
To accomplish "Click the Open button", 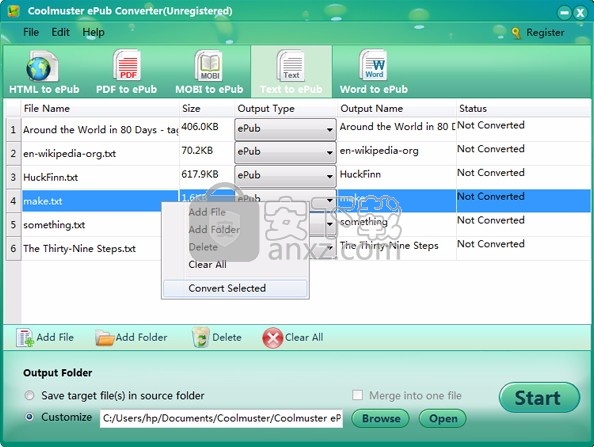I will [x=443, y=419].
